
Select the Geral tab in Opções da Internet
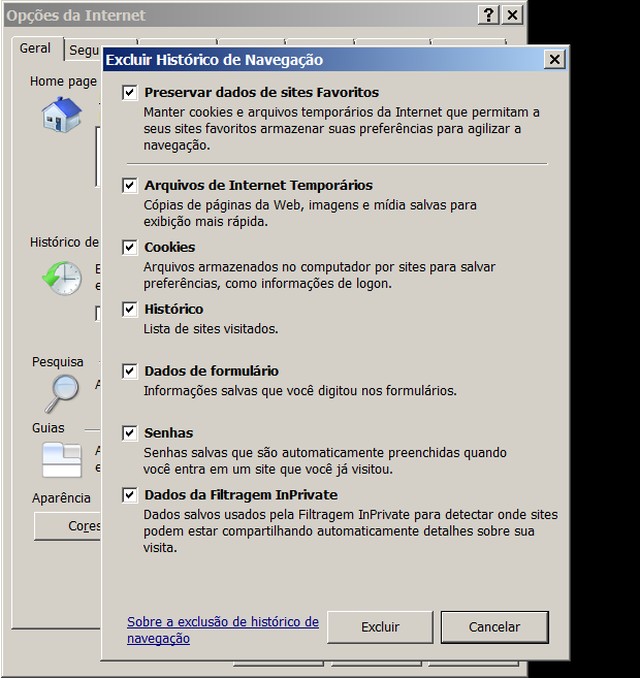[35, 48]
